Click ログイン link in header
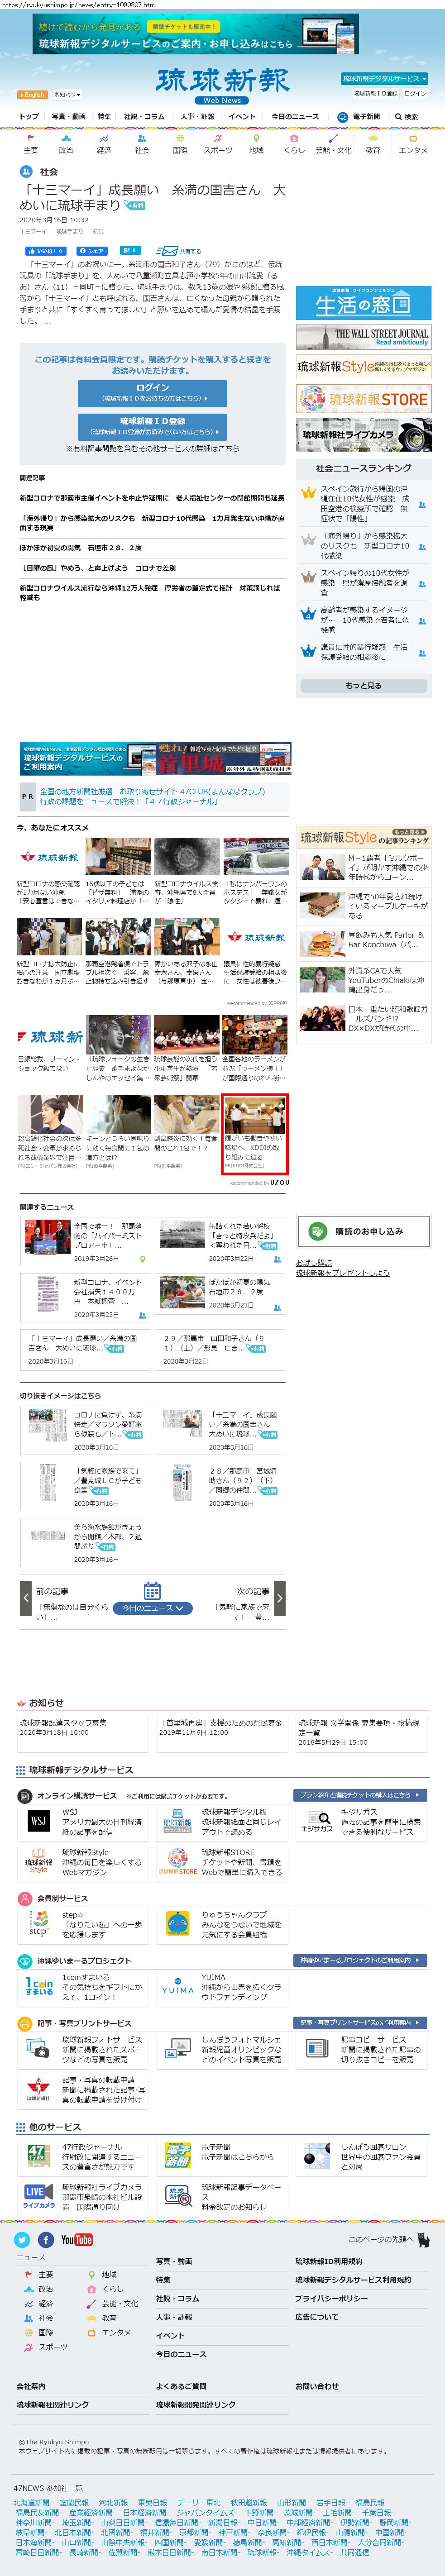The width and height of the screenshot is (445, 2576). 415,93
